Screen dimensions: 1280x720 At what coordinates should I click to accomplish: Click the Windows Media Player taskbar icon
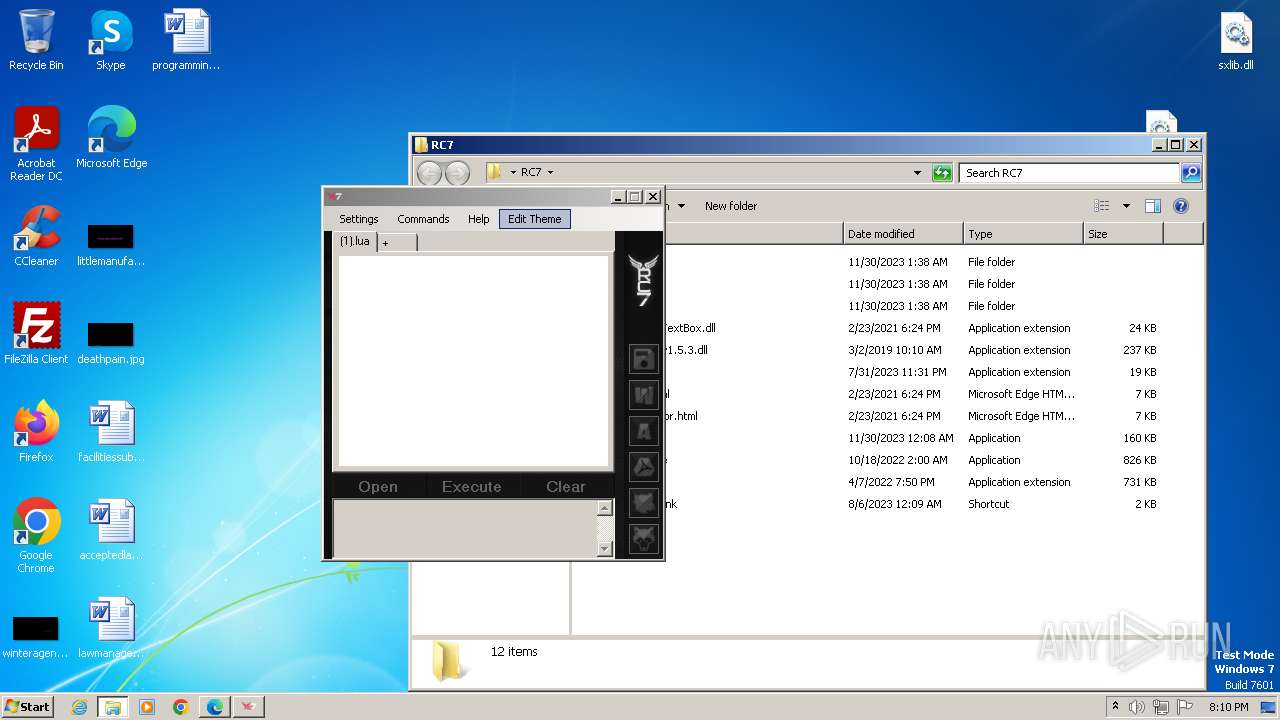coord(147,707)
